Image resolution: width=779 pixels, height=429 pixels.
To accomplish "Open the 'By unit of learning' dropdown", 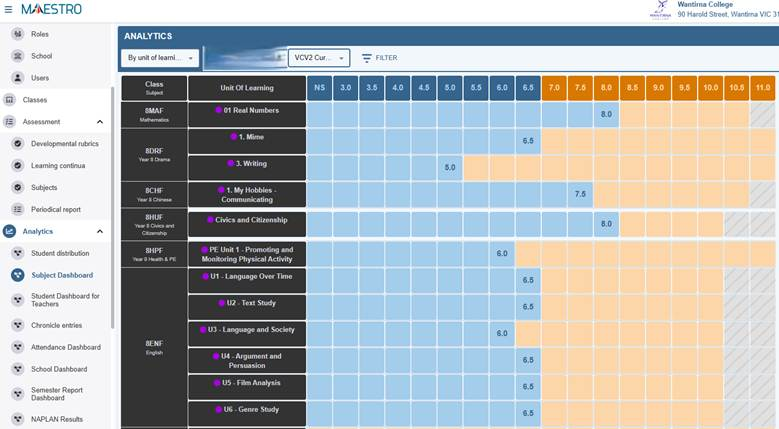I will pyautogui.click(x=160, y=58).
